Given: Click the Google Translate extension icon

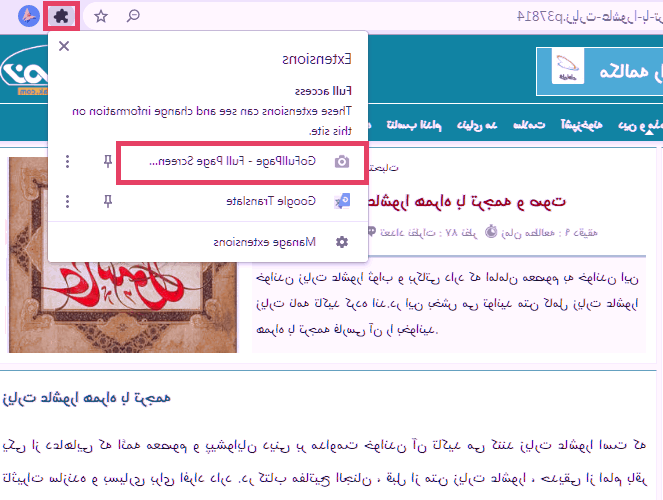Looking at the screenshot, I should (x=341, y=202).
